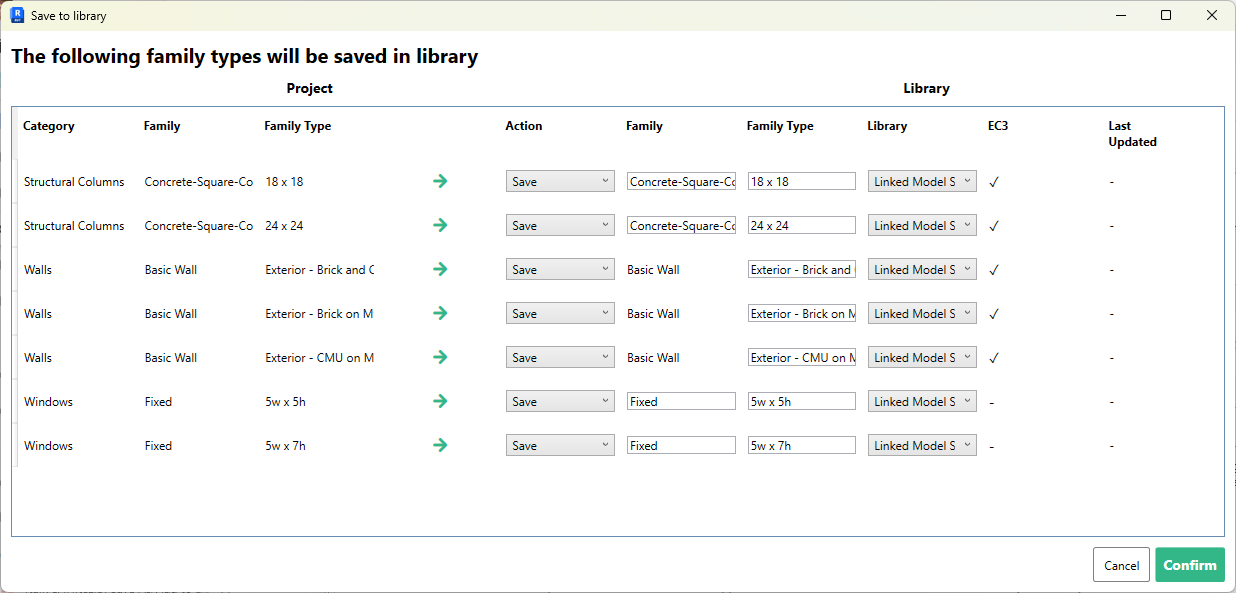This screenshot has height=593, width=1236.
Task: Click the Revit app icon in the title bar
Action: pyautogui.click(x=17, y=15)
